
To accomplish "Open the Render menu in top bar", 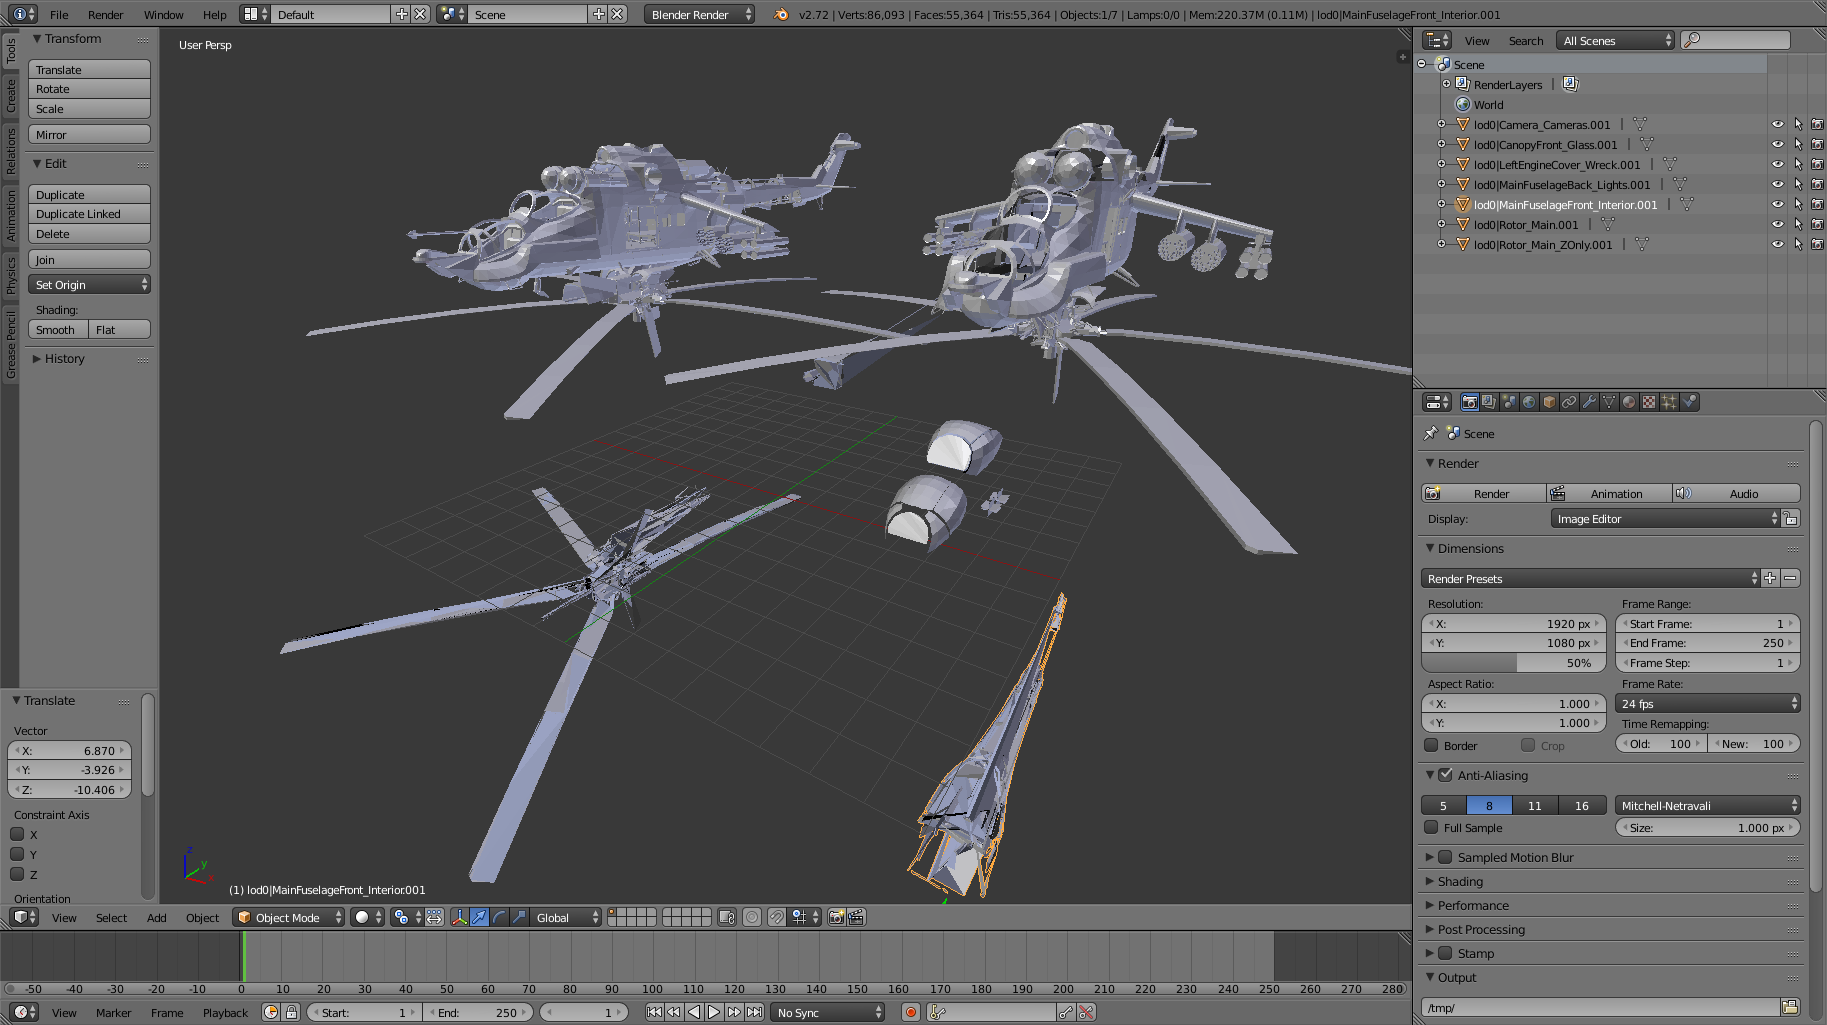I will [105, 14].
